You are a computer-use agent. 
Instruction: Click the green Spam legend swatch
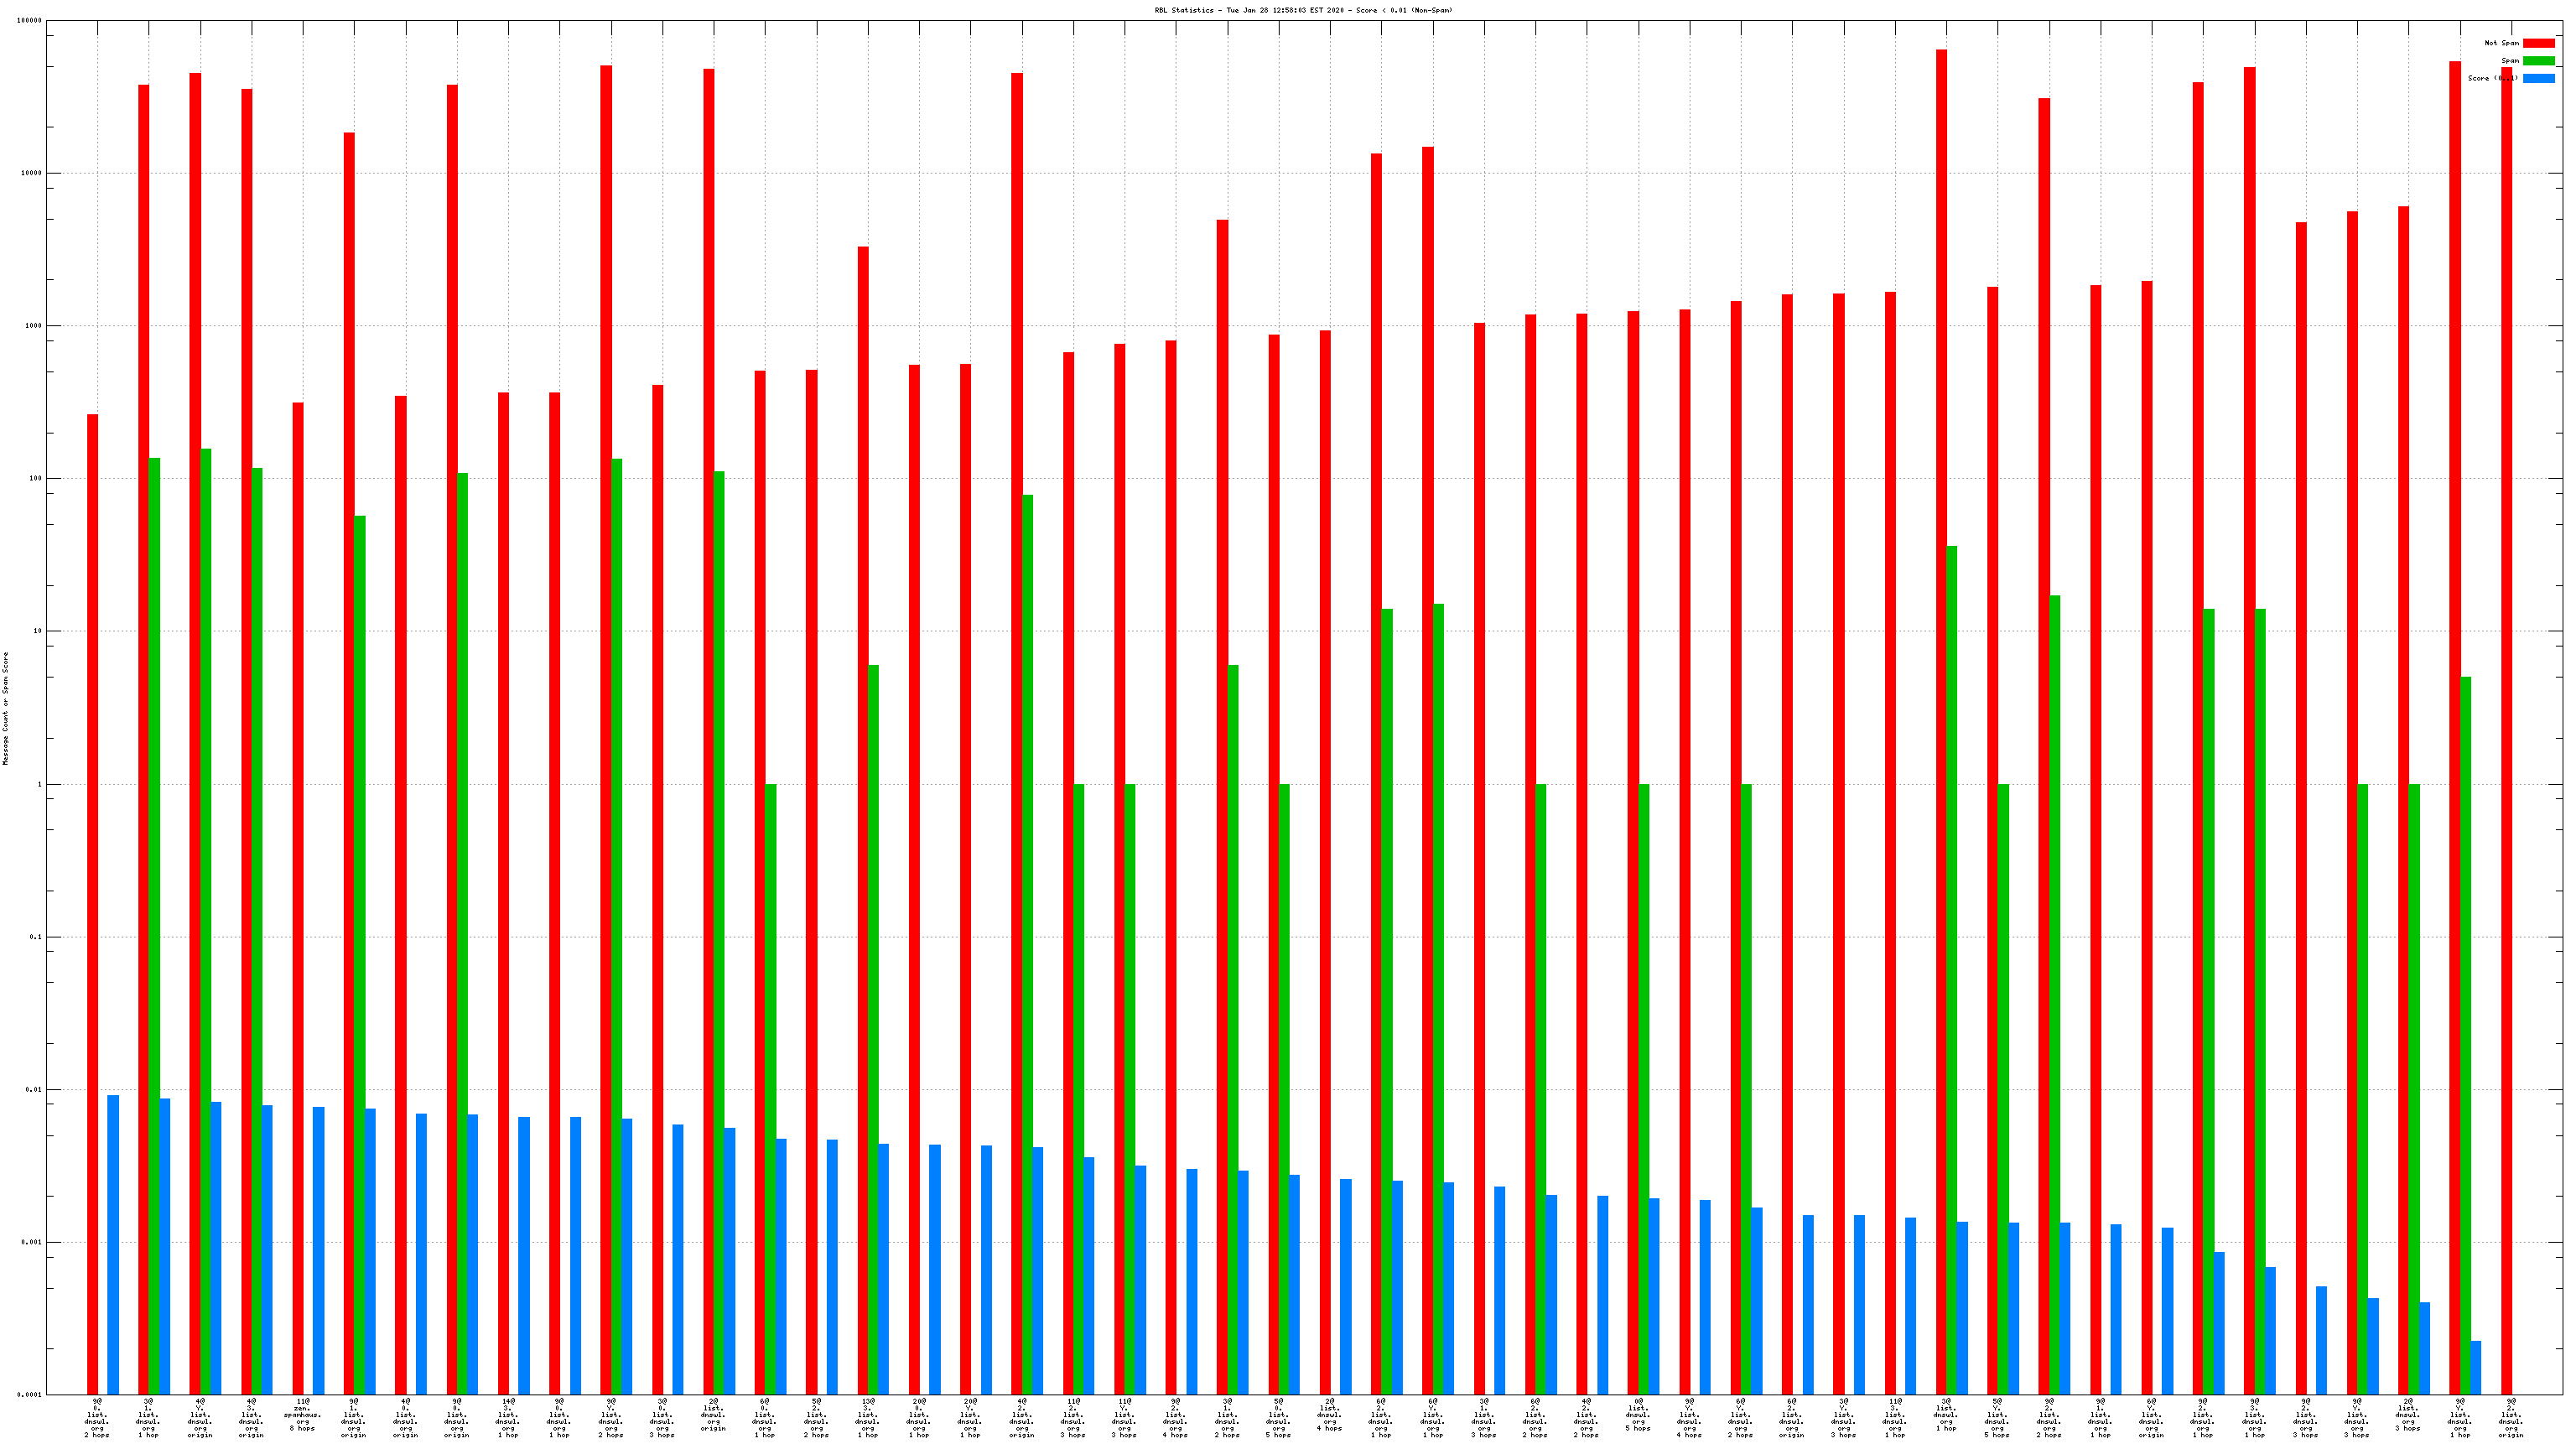click(x=2538, y=61)
